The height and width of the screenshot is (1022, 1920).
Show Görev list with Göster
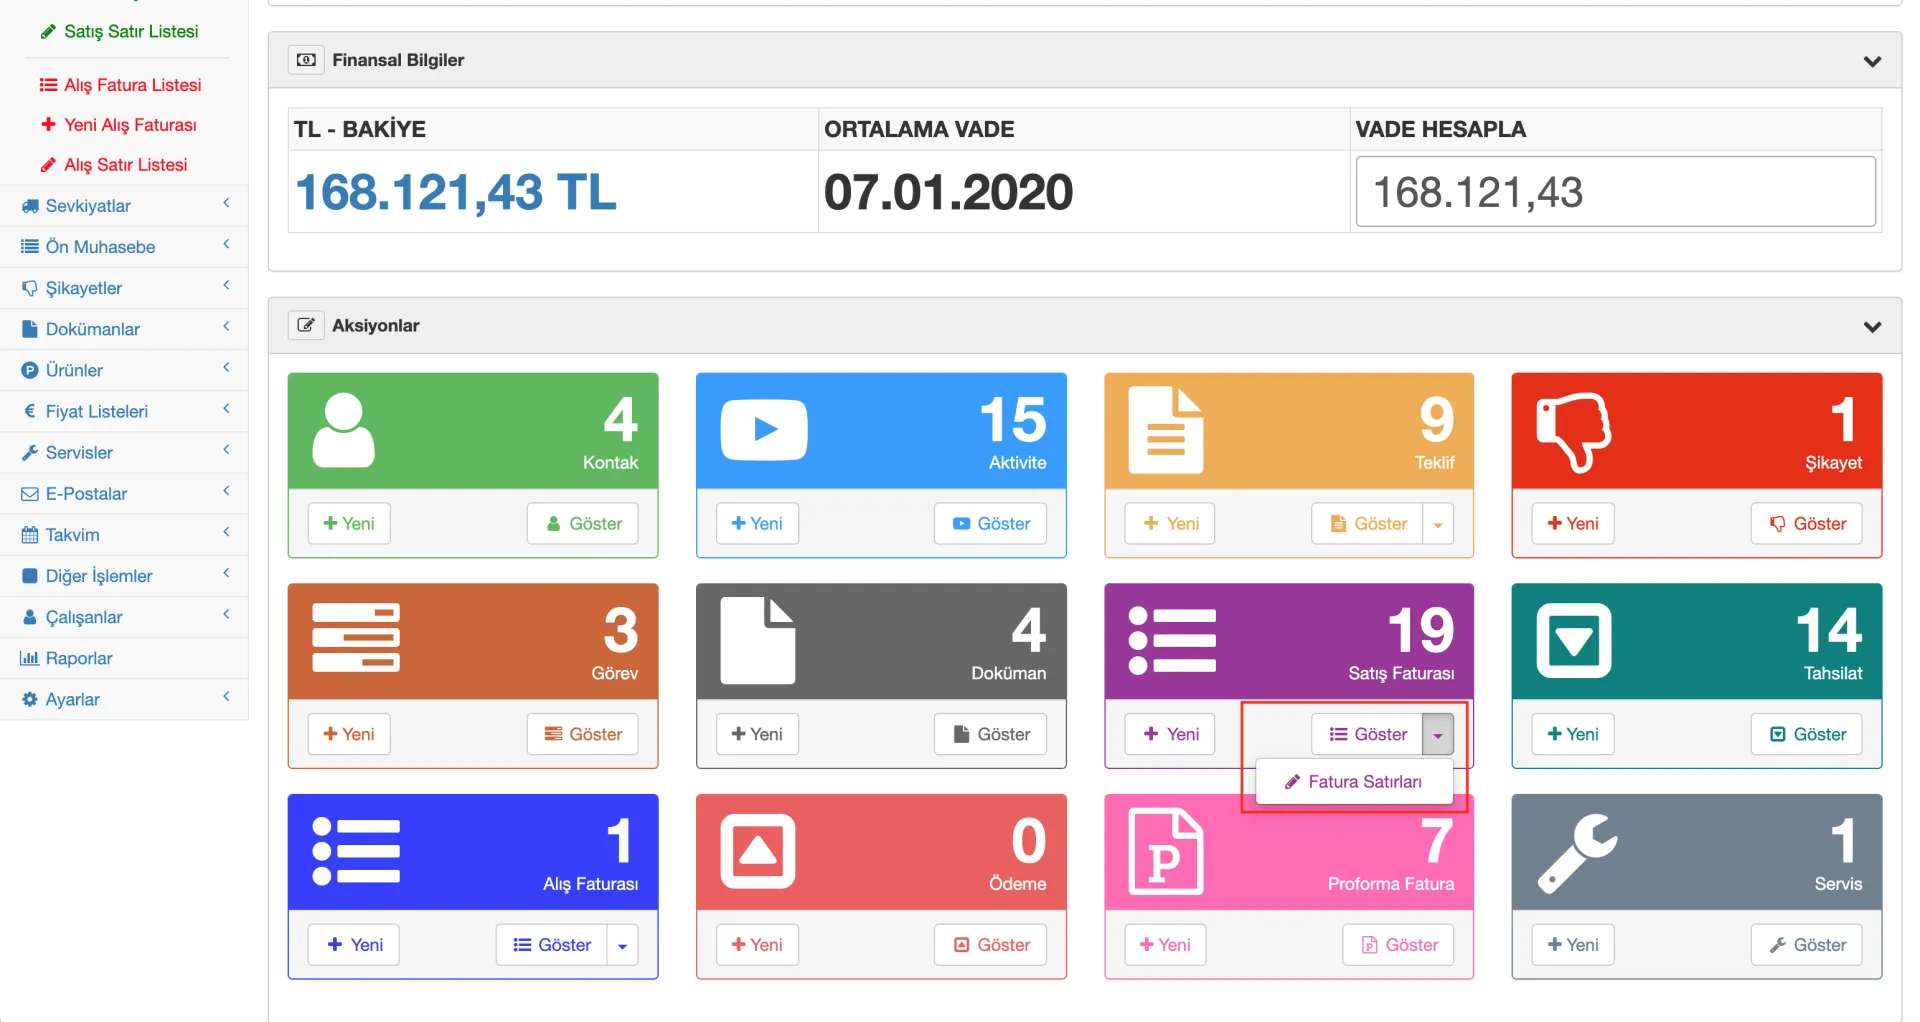point(583,735)
